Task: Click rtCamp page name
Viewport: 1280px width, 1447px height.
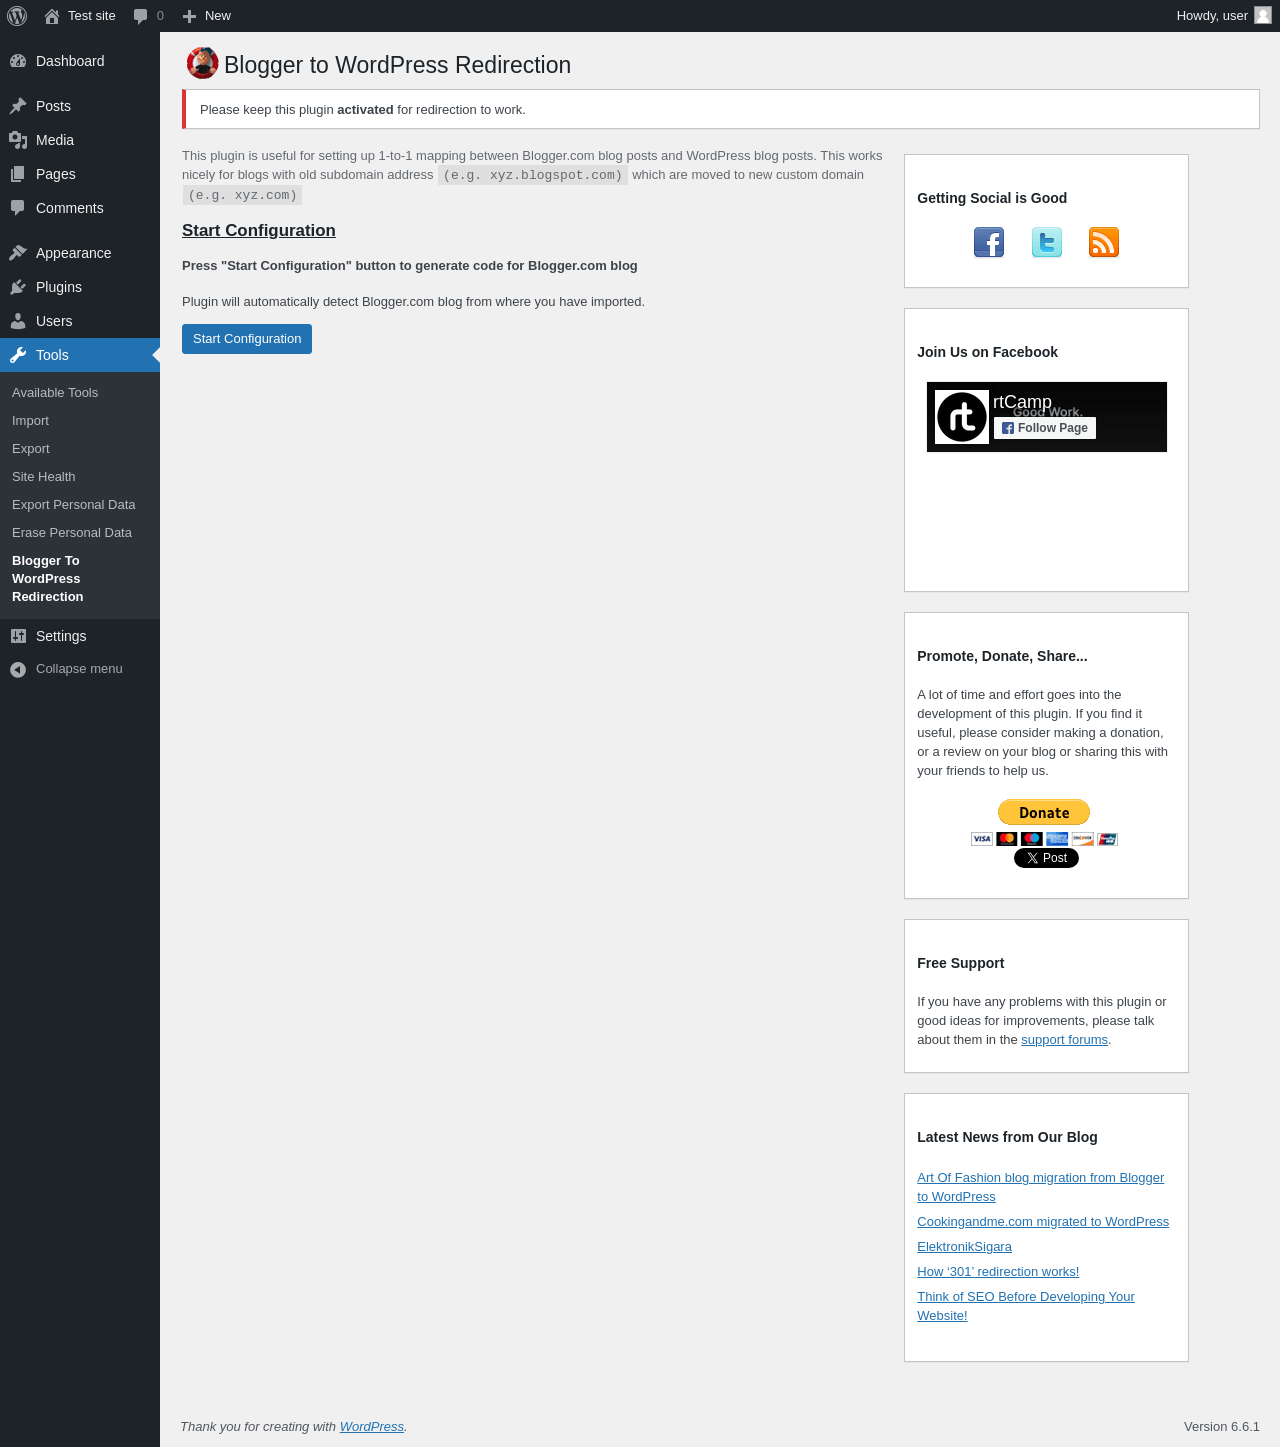Action: pyautogui.click(x=1022, y=402)
